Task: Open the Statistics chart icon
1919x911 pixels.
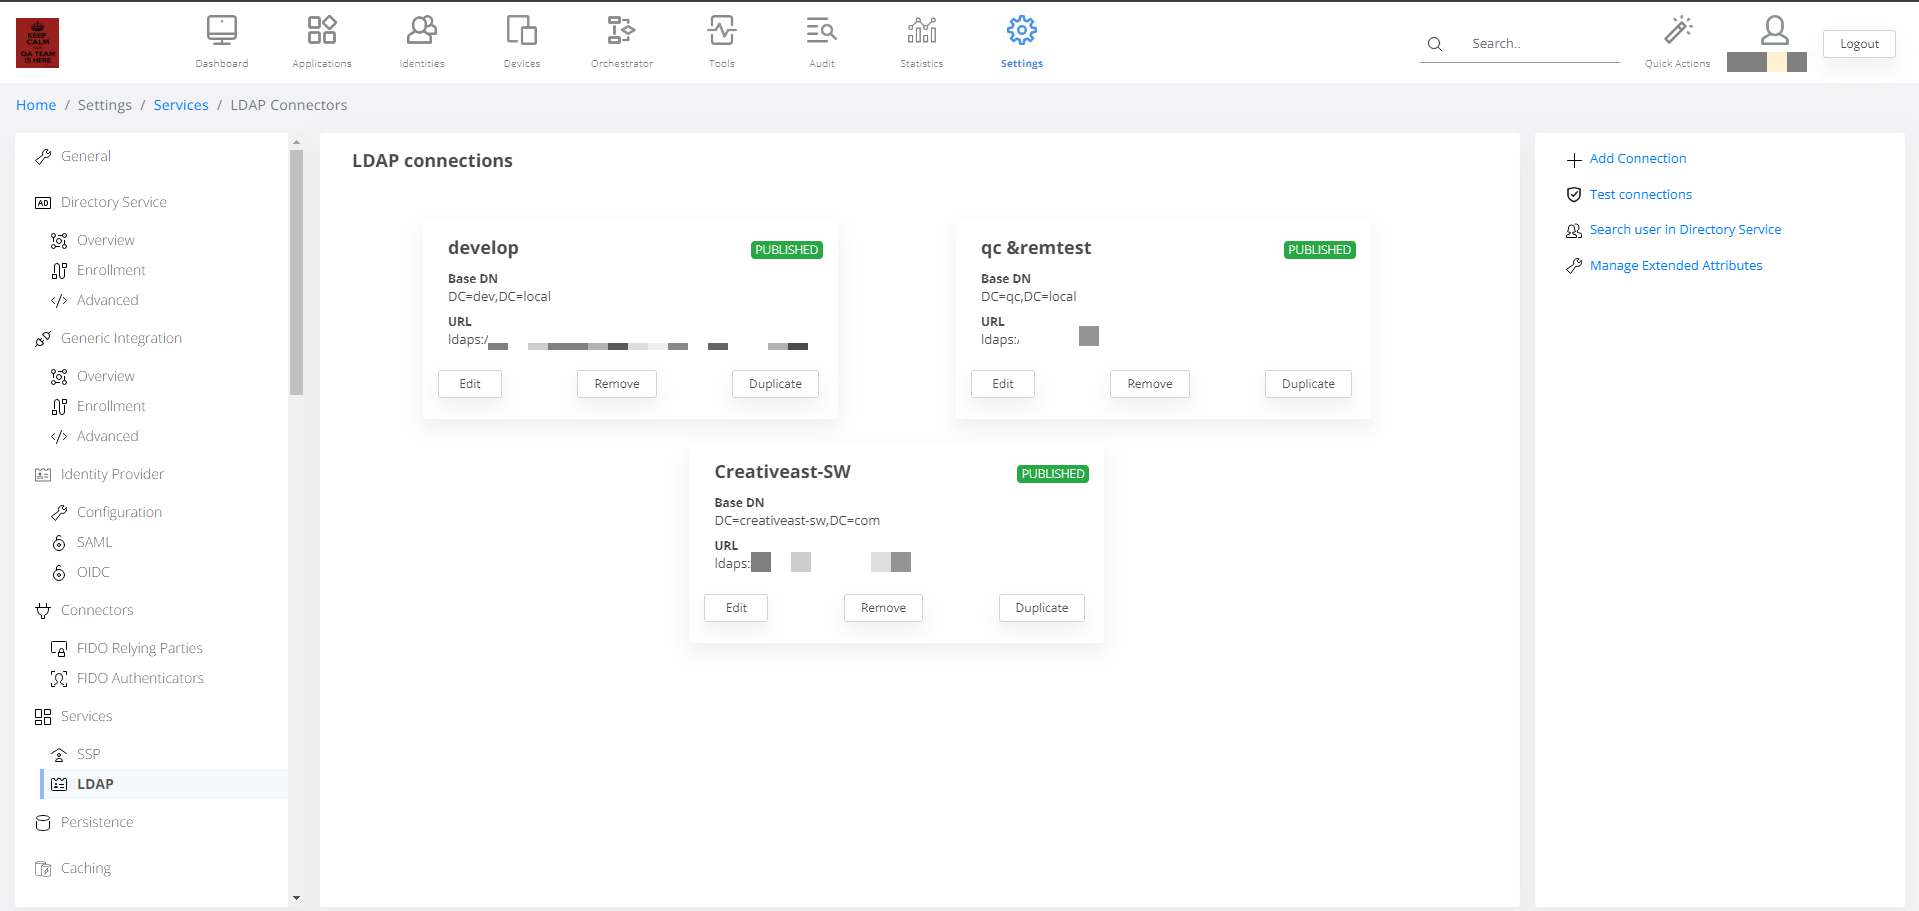Action: [x=921, y=31]
